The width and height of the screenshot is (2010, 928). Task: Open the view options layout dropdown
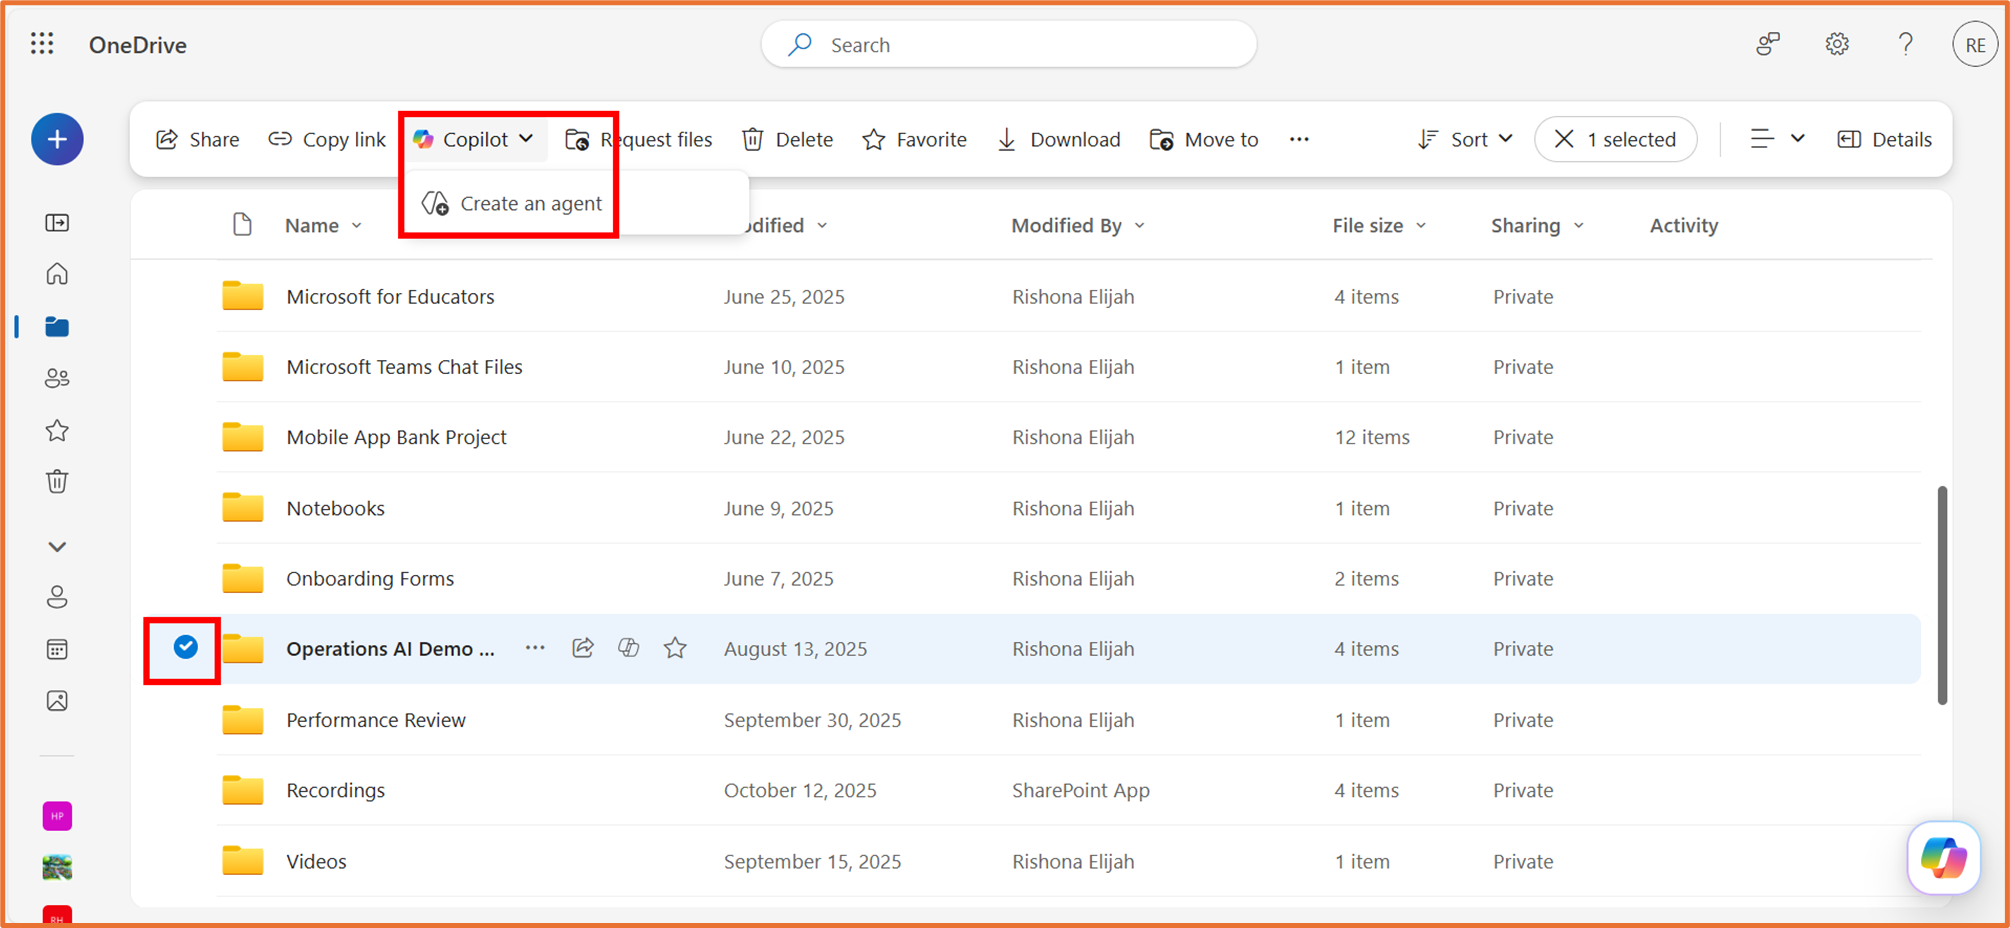[x=1777, y=139]
